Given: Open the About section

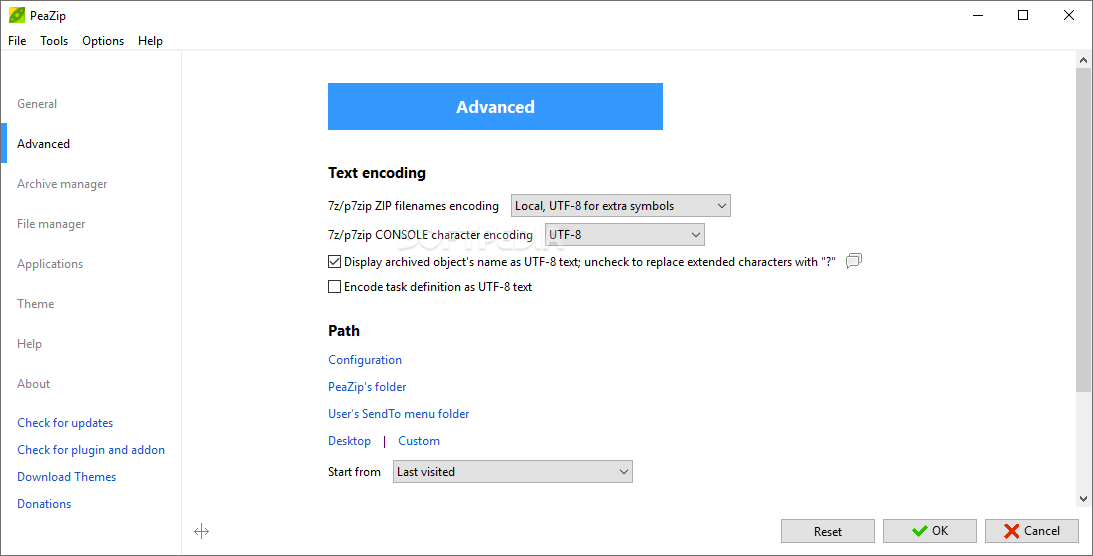Looking at the screenshot, I should pyautogui.click(x=33, y=384).
